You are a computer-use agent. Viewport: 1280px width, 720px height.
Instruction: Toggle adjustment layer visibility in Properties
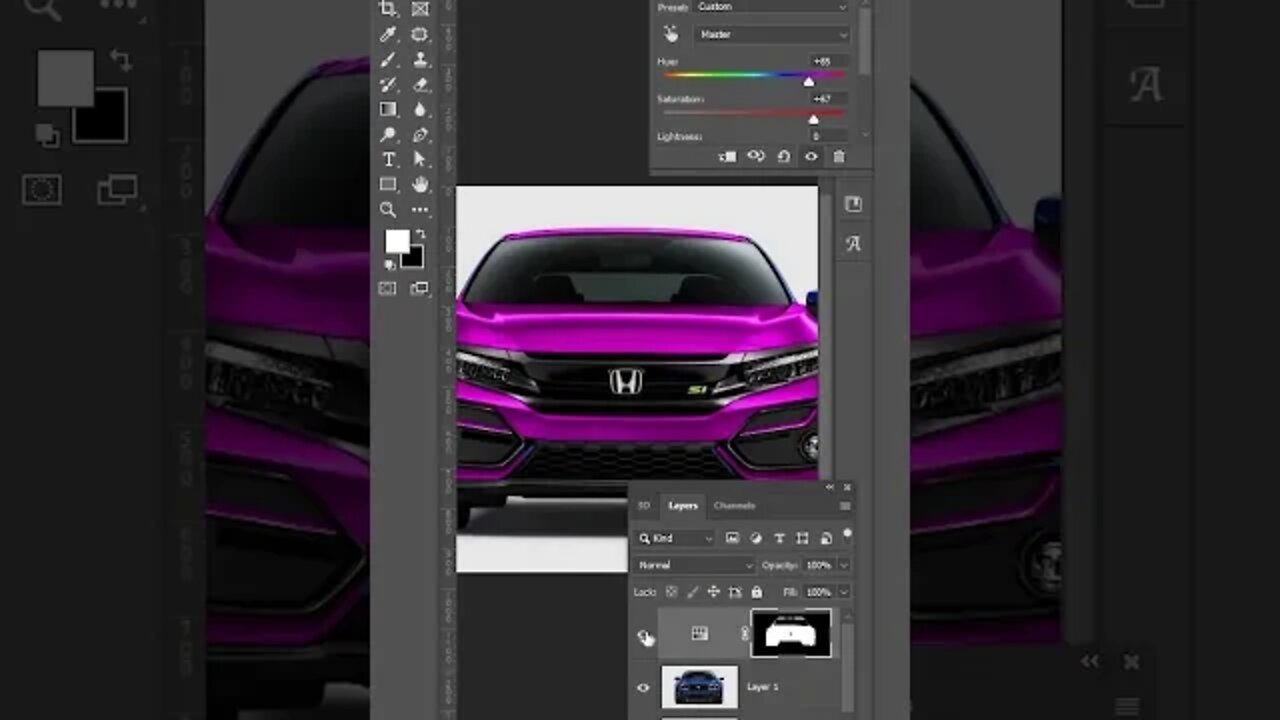pyautogui.click(x=811, y=157)
